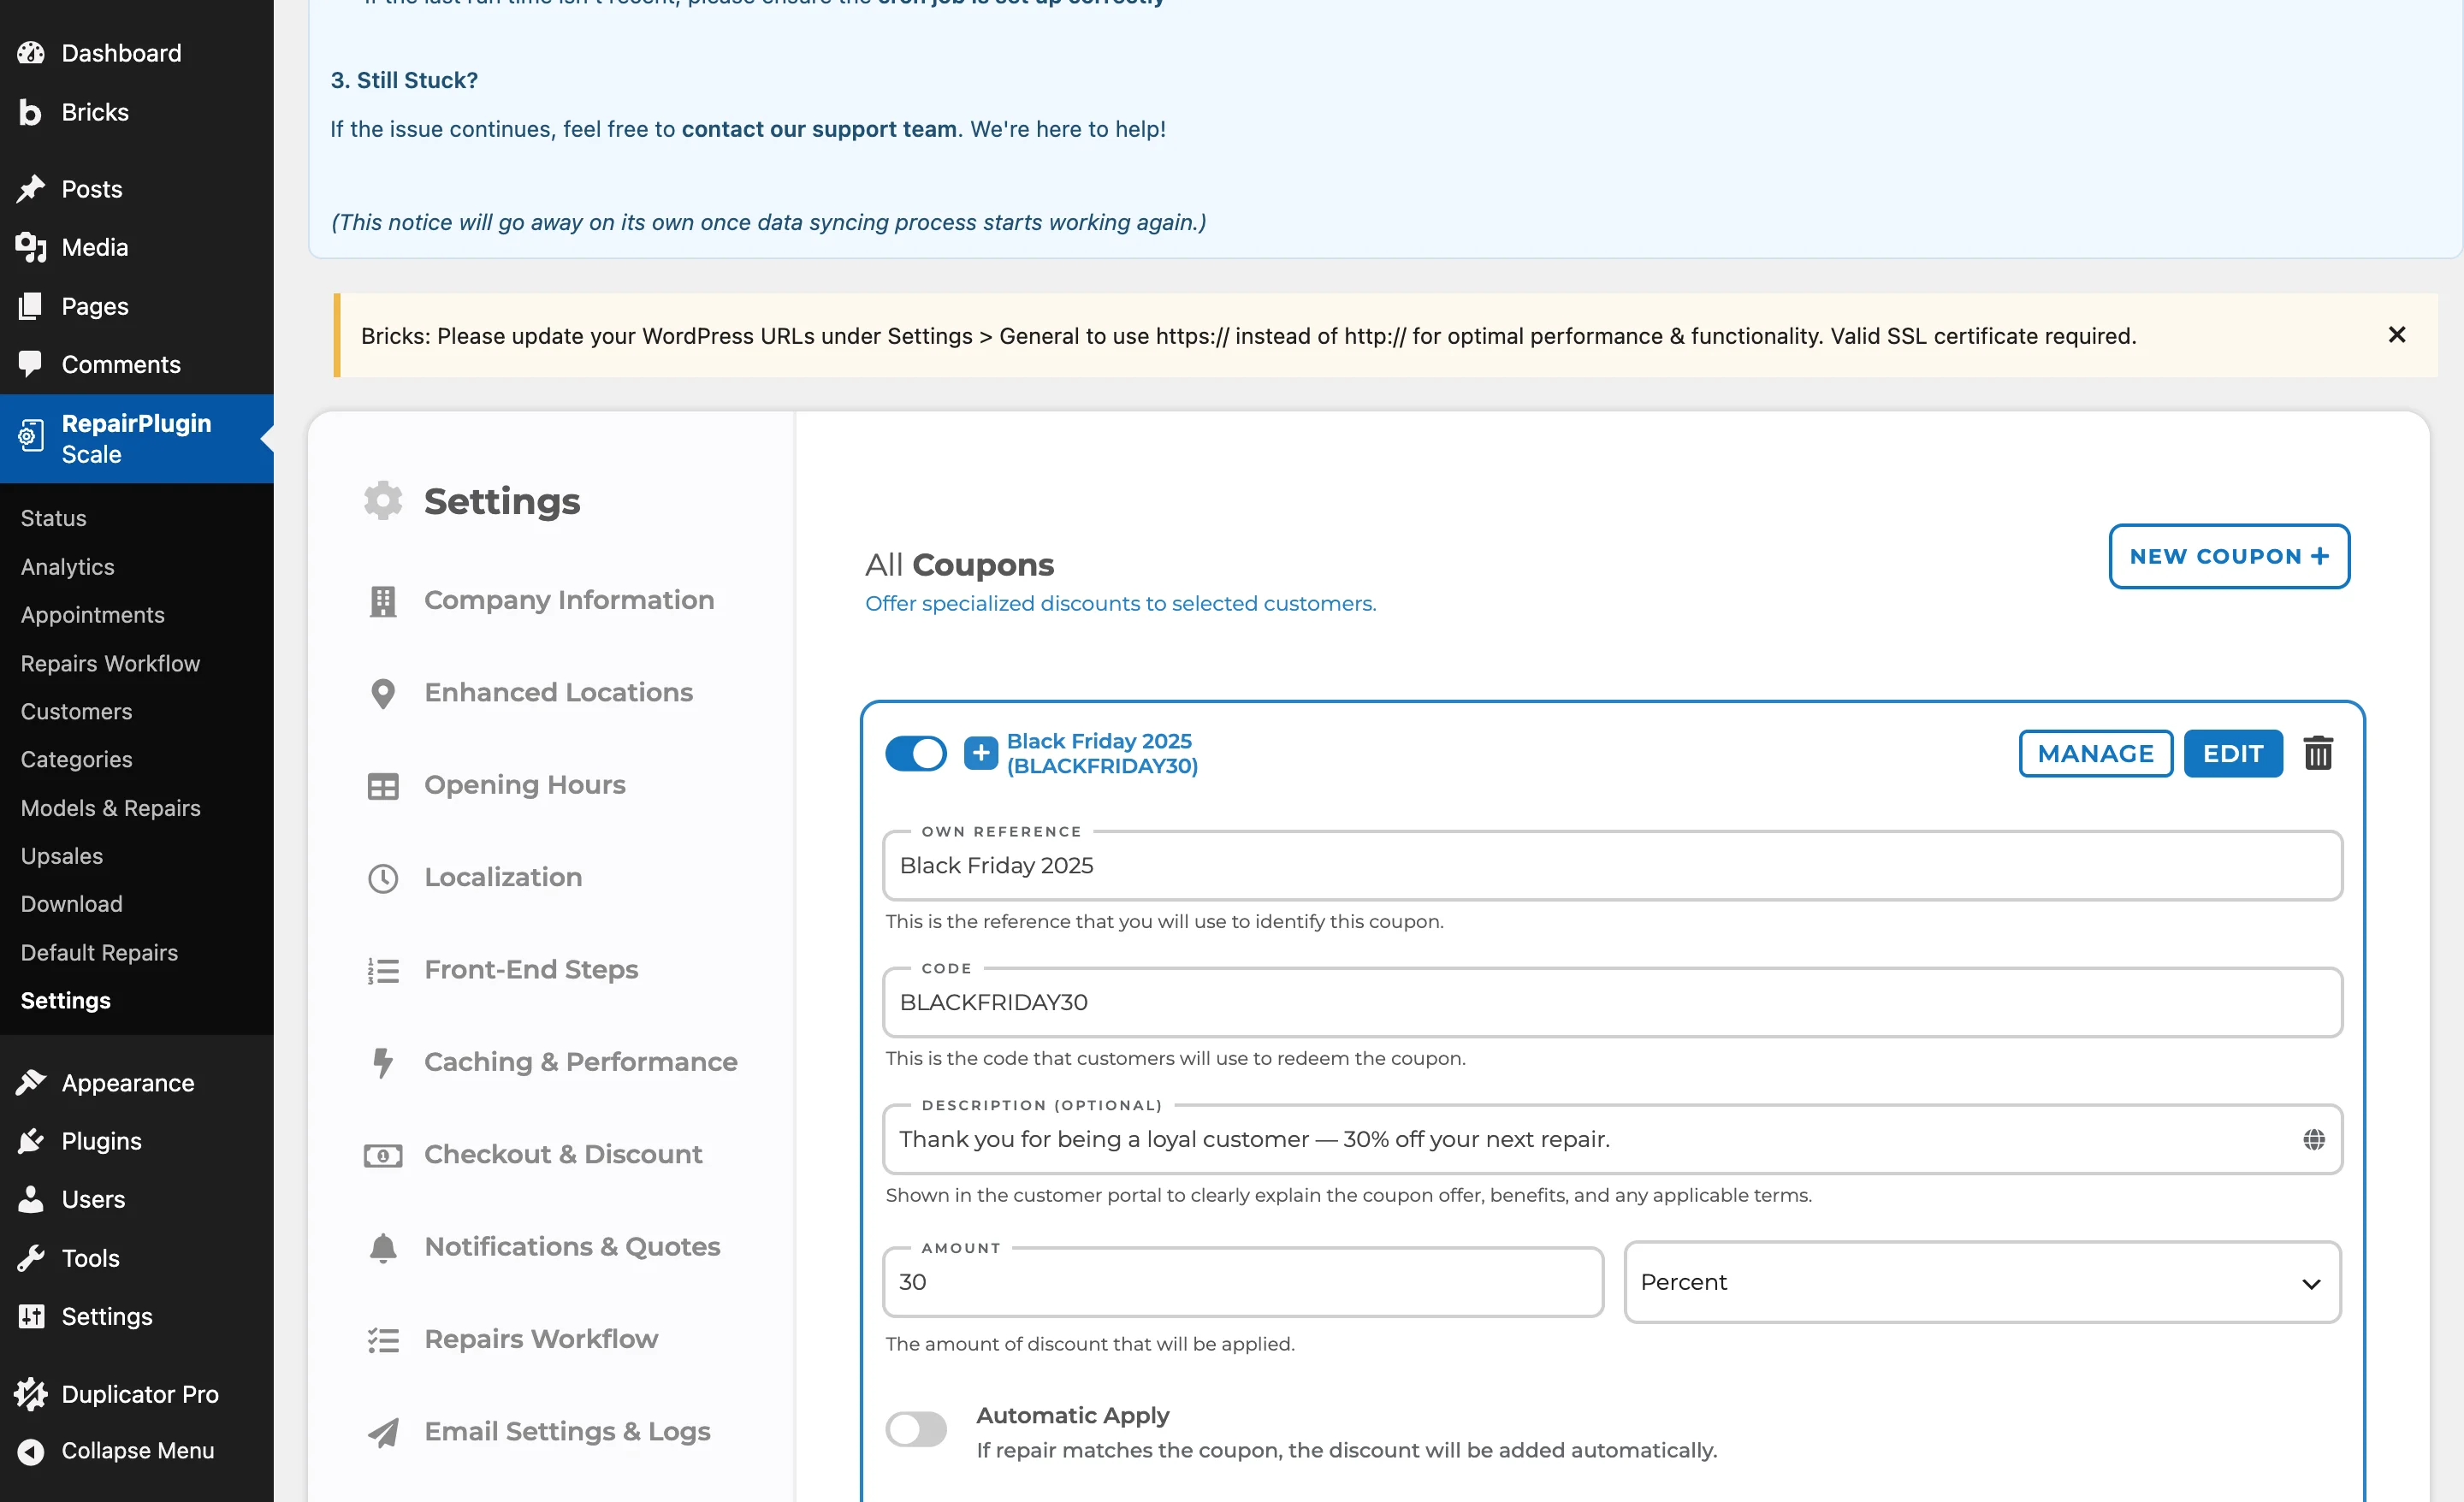The image size is (2464, 1502).
Task: Click the globe translation icon in description field
Action: [2313, 1139]
